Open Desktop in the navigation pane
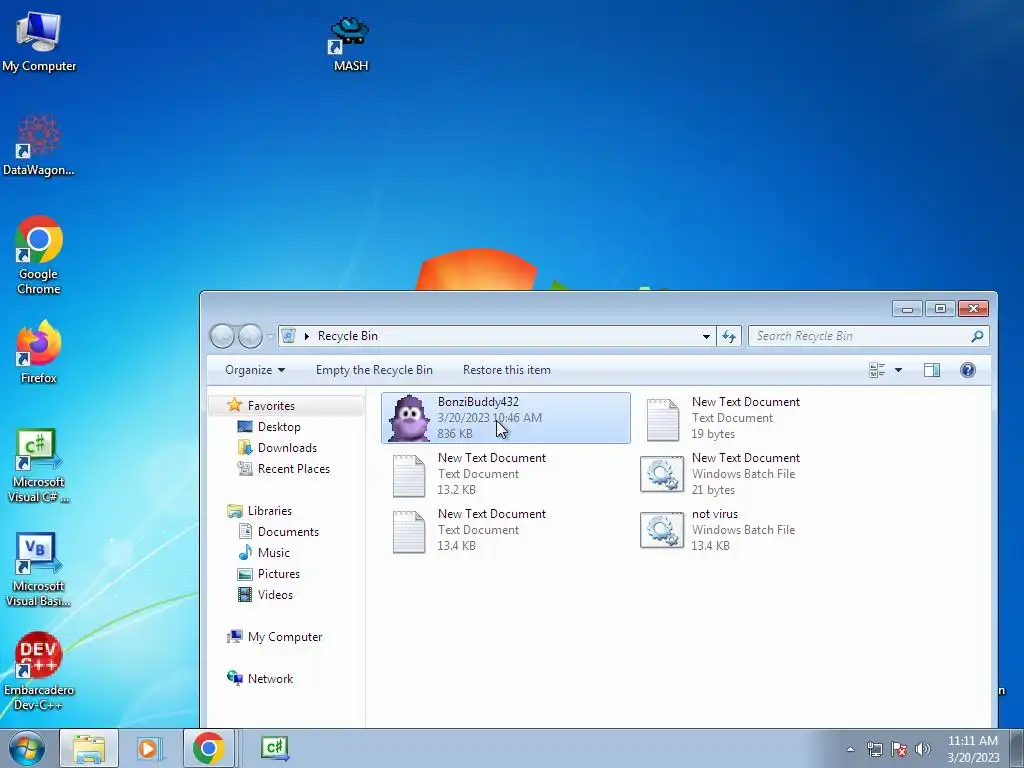Image resolution: width=1024 pixels, height=768 pixels. (x=279, y=427)
